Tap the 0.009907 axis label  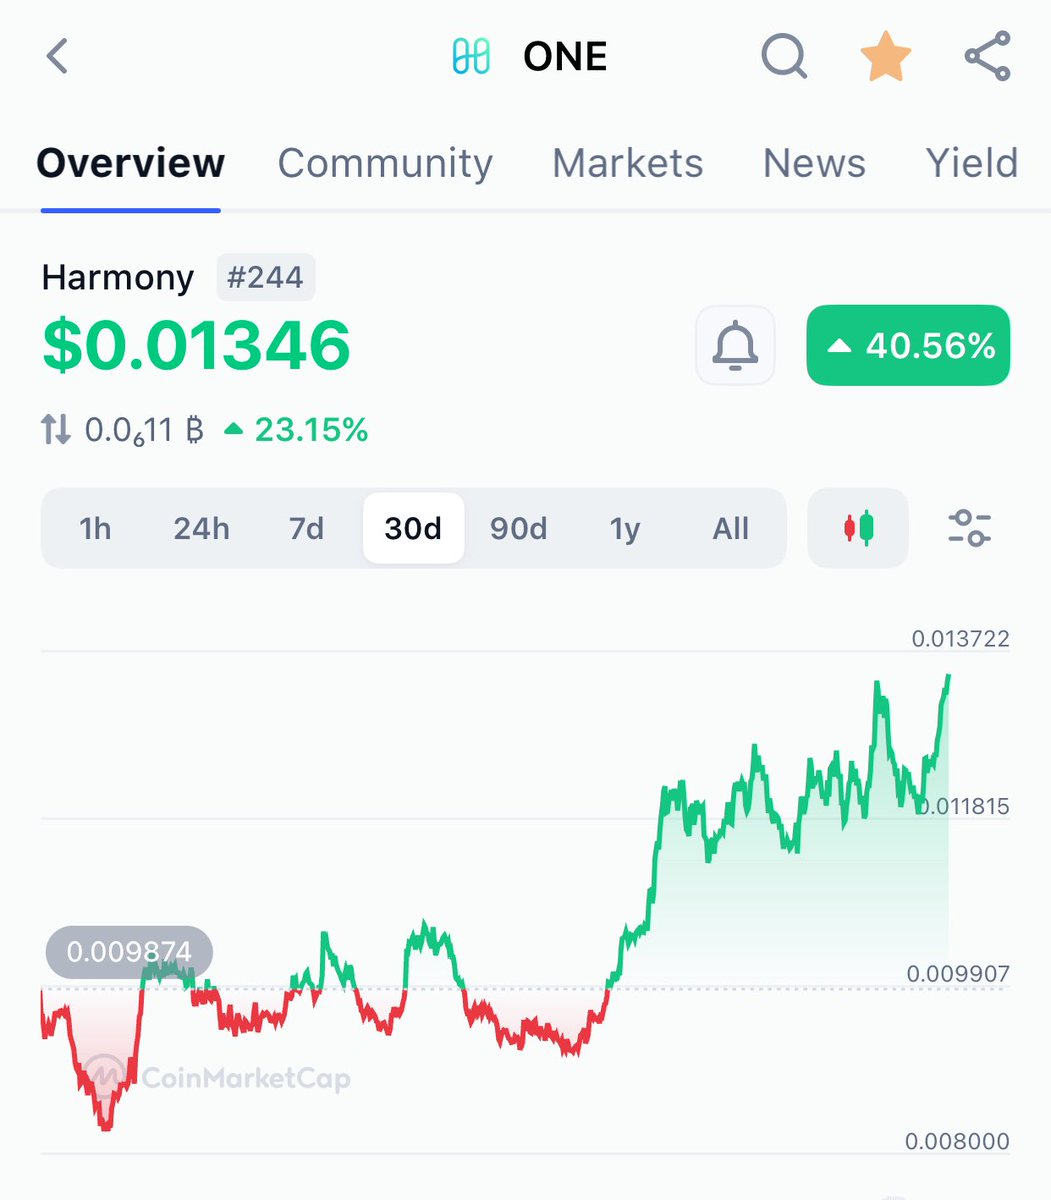tap(958, 974)
